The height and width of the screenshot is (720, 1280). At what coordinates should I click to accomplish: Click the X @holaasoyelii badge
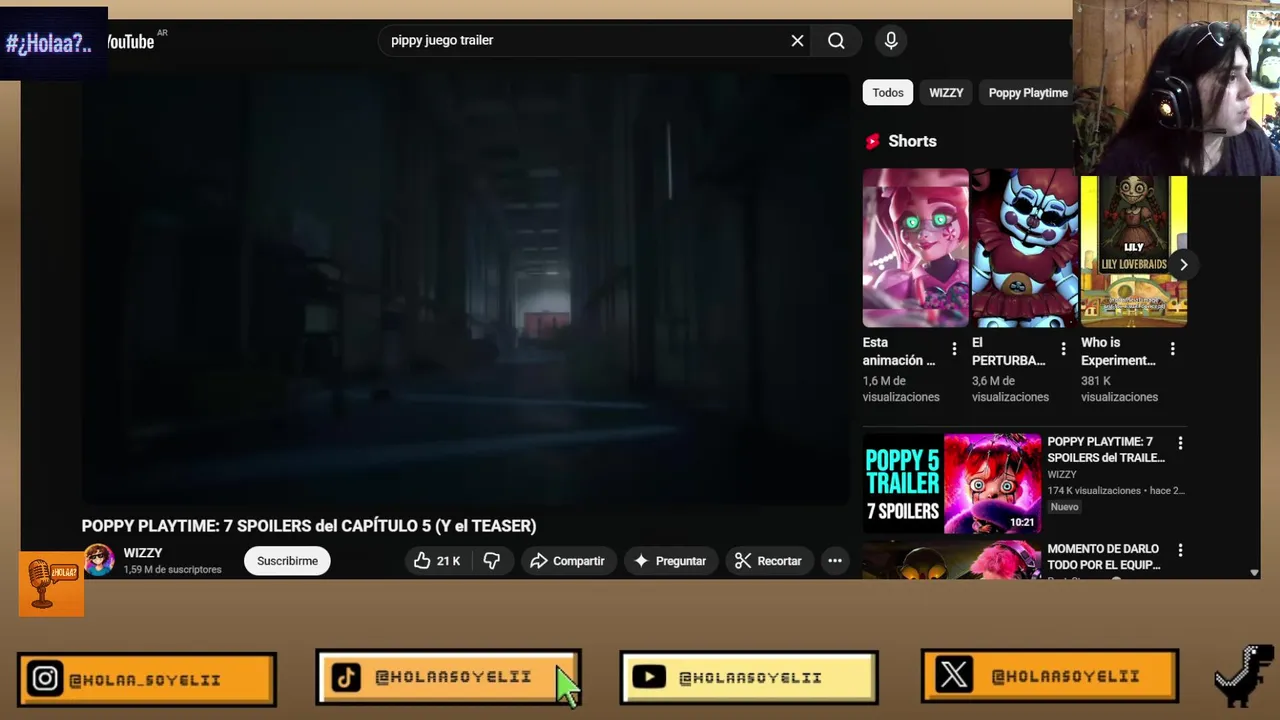1050,677
